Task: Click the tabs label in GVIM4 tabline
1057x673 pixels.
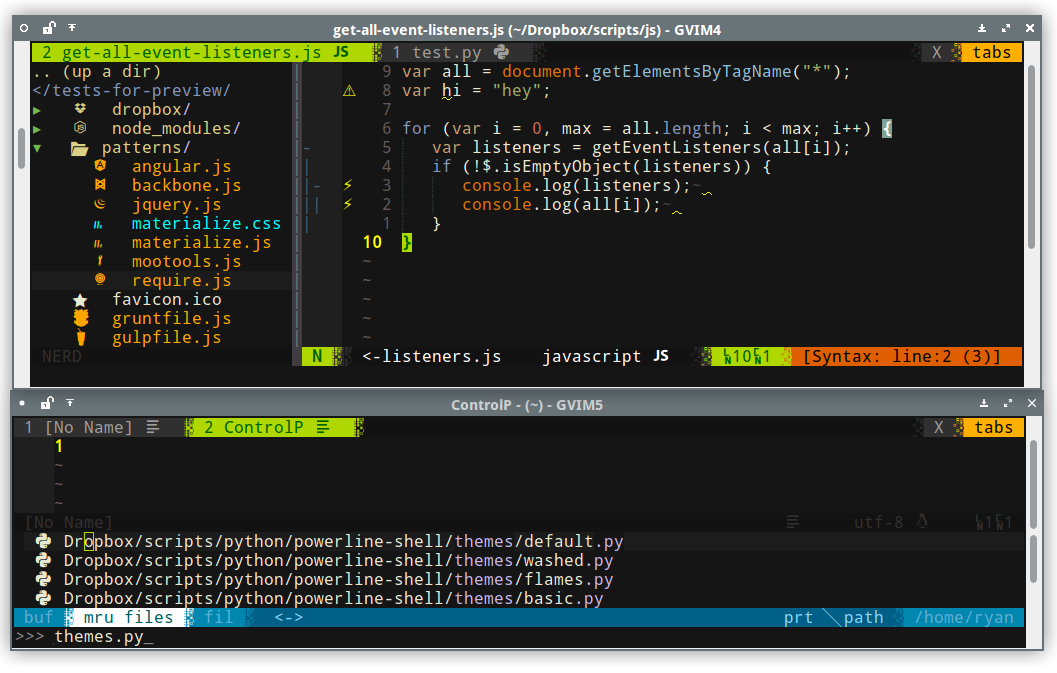Action: pyautogui.click(x=991, y=52)
